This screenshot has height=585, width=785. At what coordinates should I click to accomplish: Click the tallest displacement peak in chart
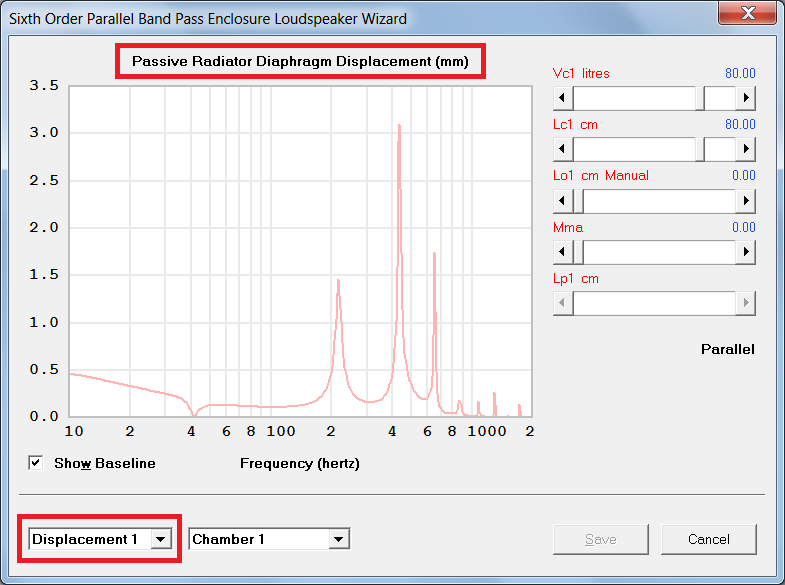(399, 126)
